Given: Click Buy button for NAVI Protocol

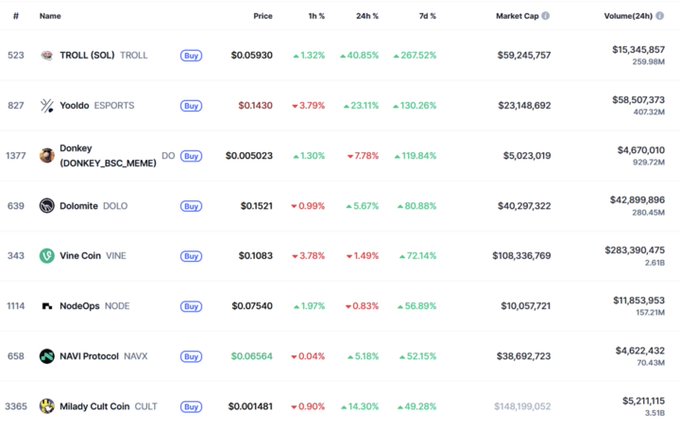Looking at the screenshot, I should click(191, 357).
